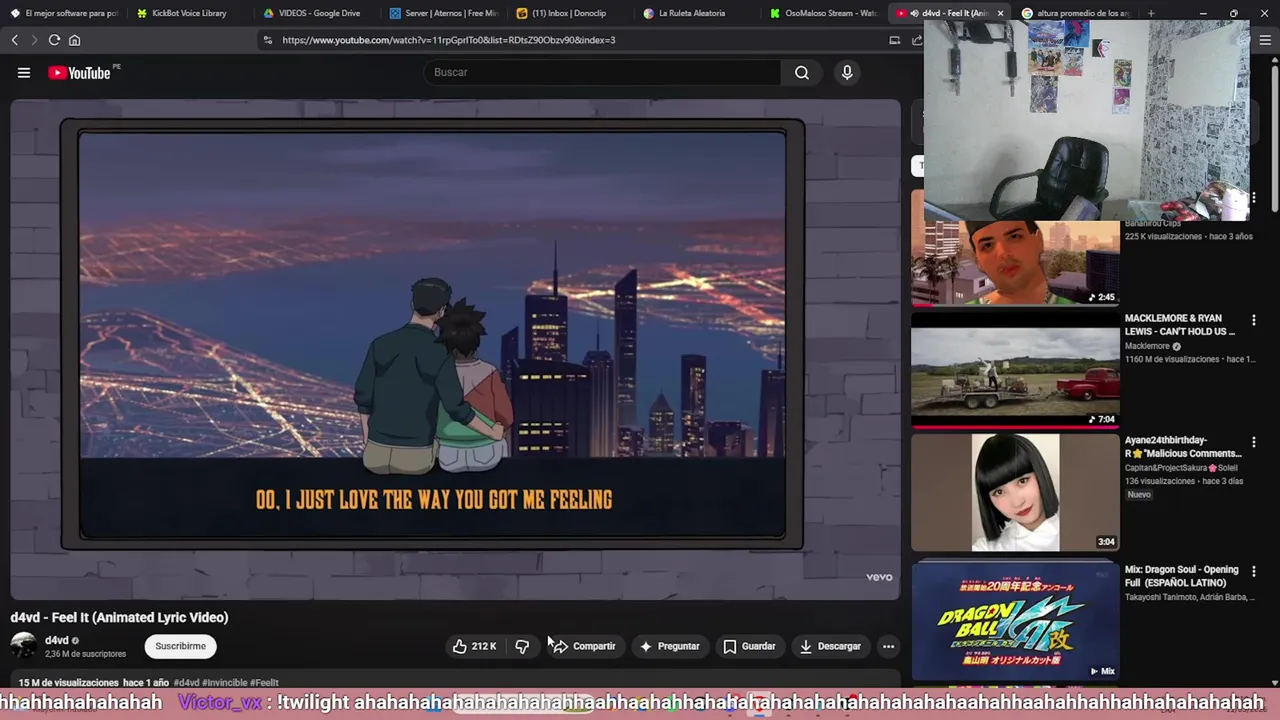The width and height of the screenshot is (1280, 720).
Task: Open the YouTube guide hamburger menu
Action: coord(24,72)
